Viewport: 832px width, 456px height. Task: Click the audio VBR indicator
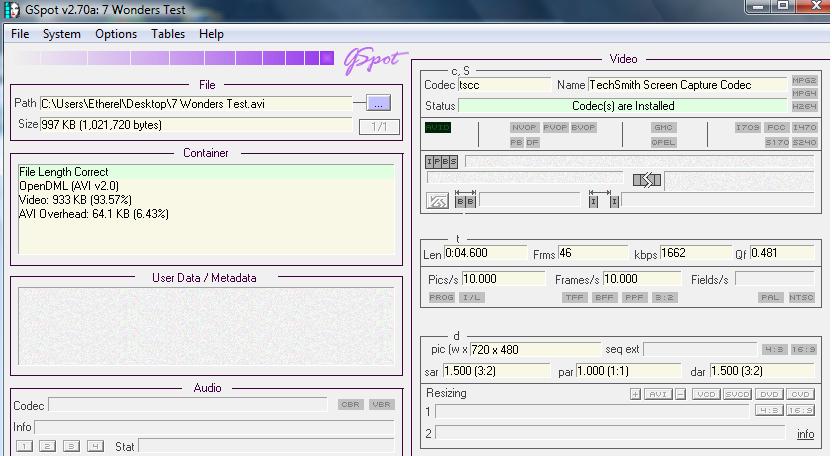pyautogui.click(x=381, y=405)
